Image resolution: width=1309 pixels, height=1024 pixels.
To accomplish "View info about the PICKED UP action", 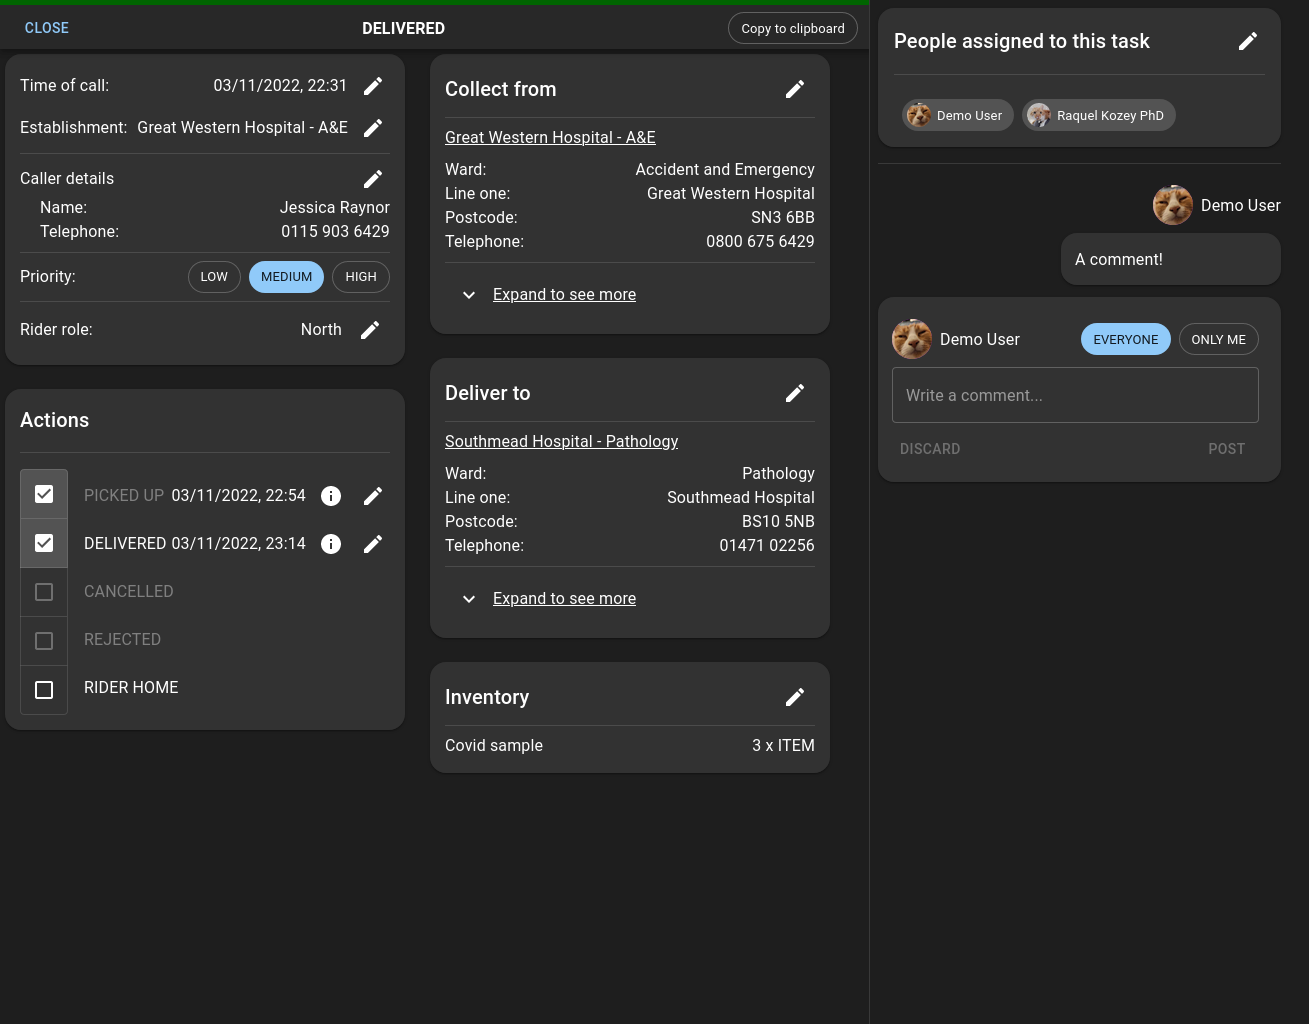I will click(x=331, y=496).
